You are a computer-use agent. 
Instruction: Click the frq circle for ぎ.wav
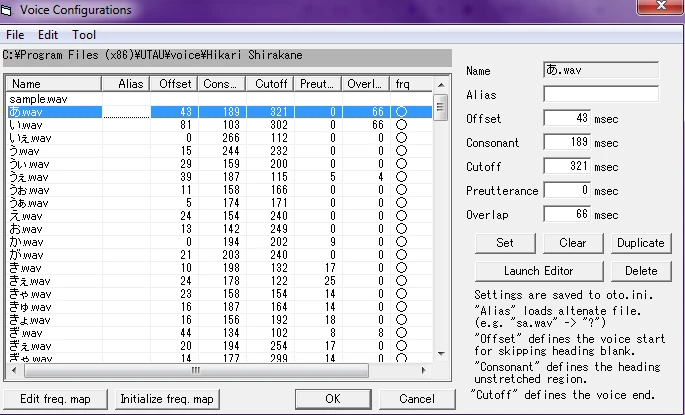tap(401, 333)
